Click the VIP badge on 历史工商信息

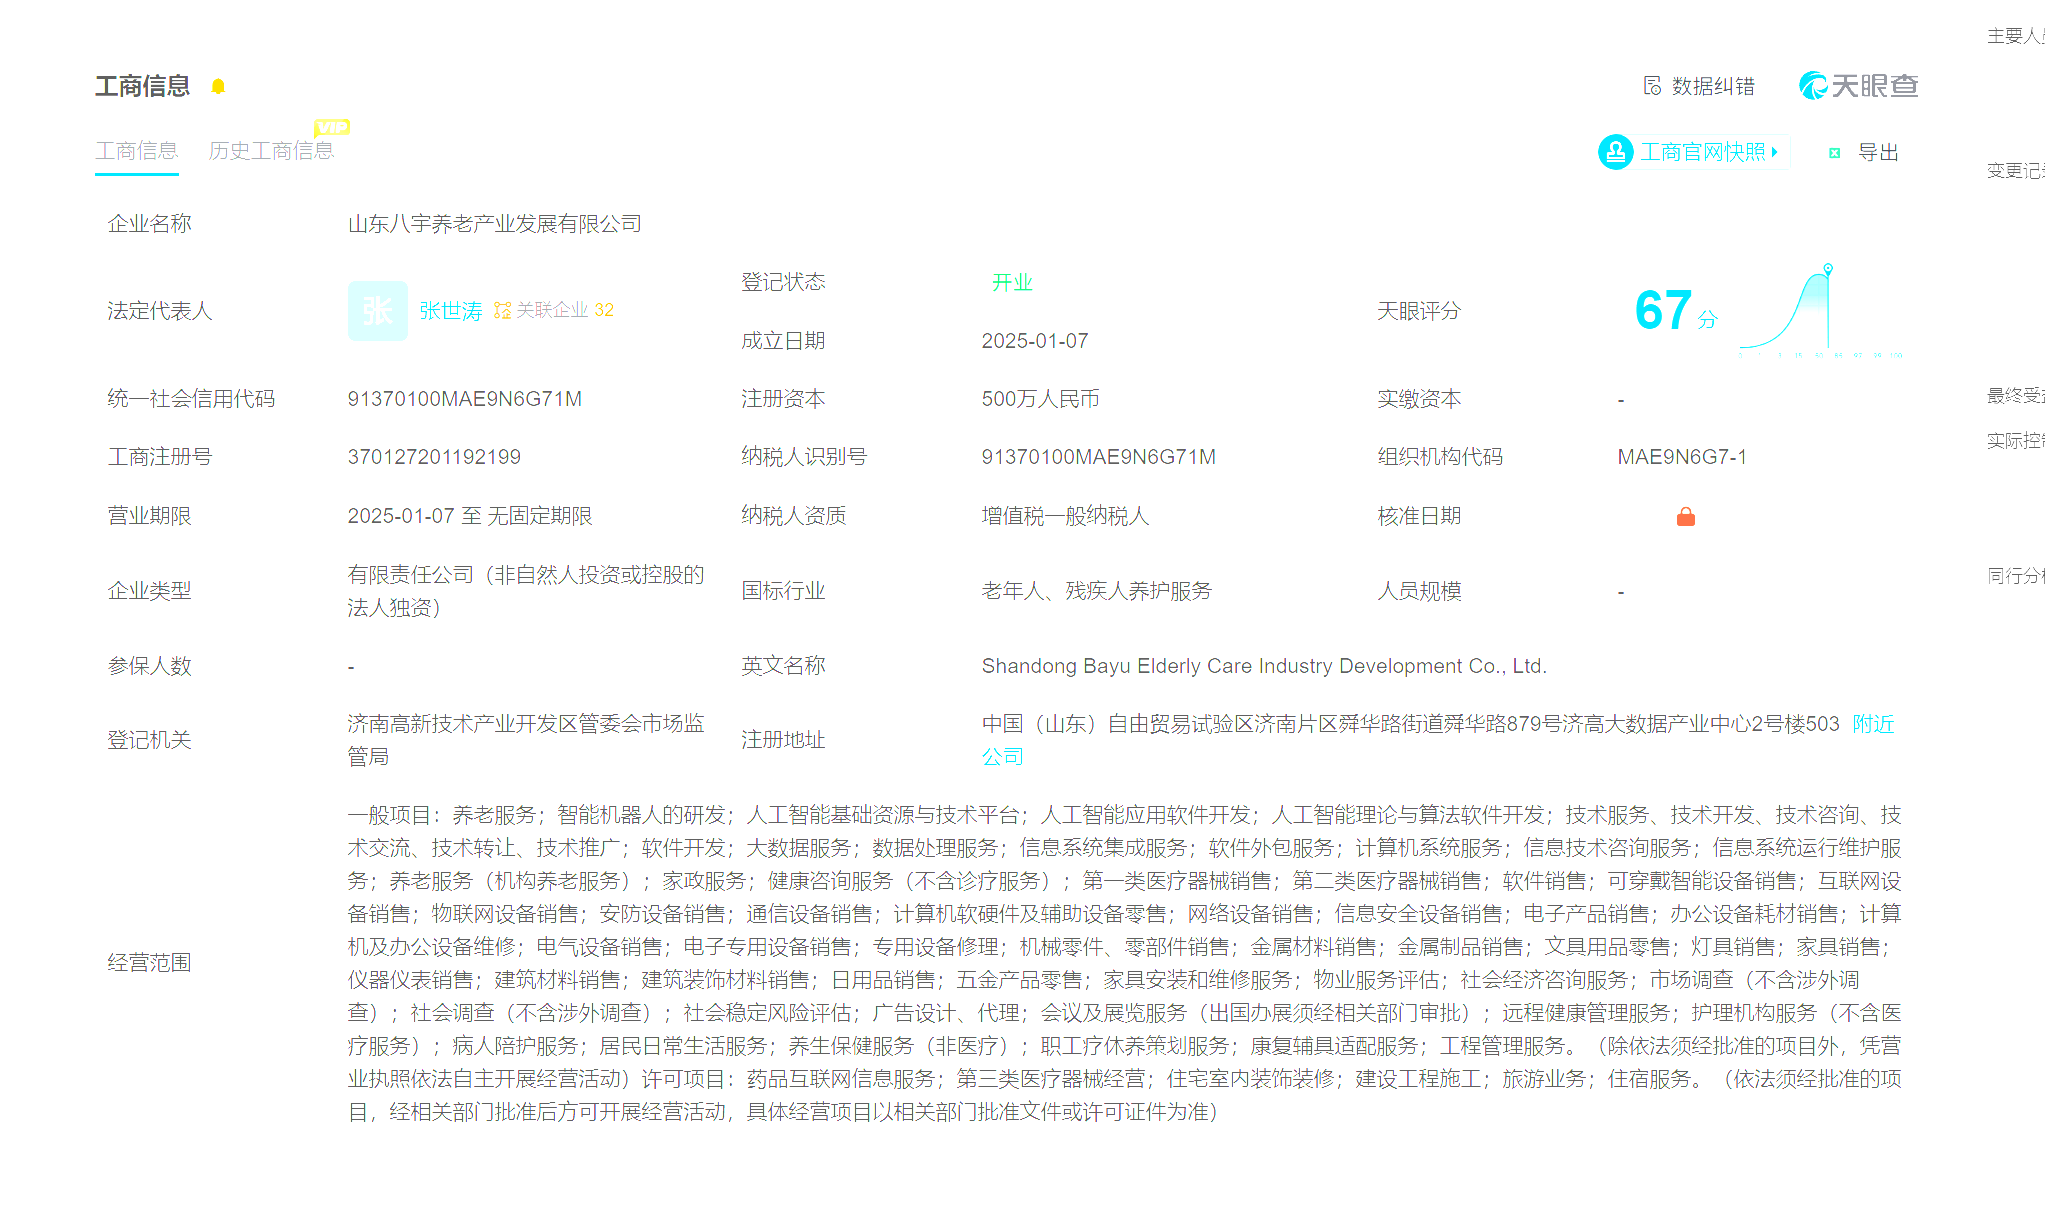pos(331,128)
